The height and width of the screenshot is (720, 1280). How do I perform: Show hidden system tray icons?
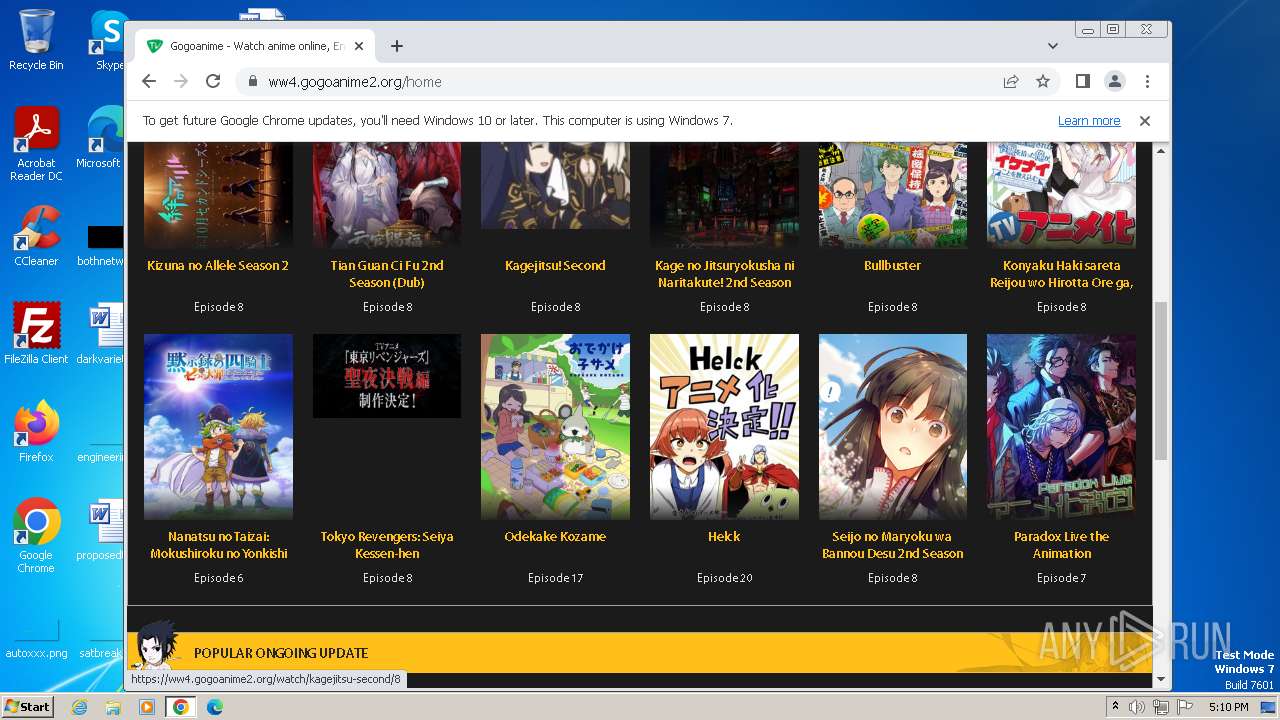pyautogui.click(x=1116, y=707)
